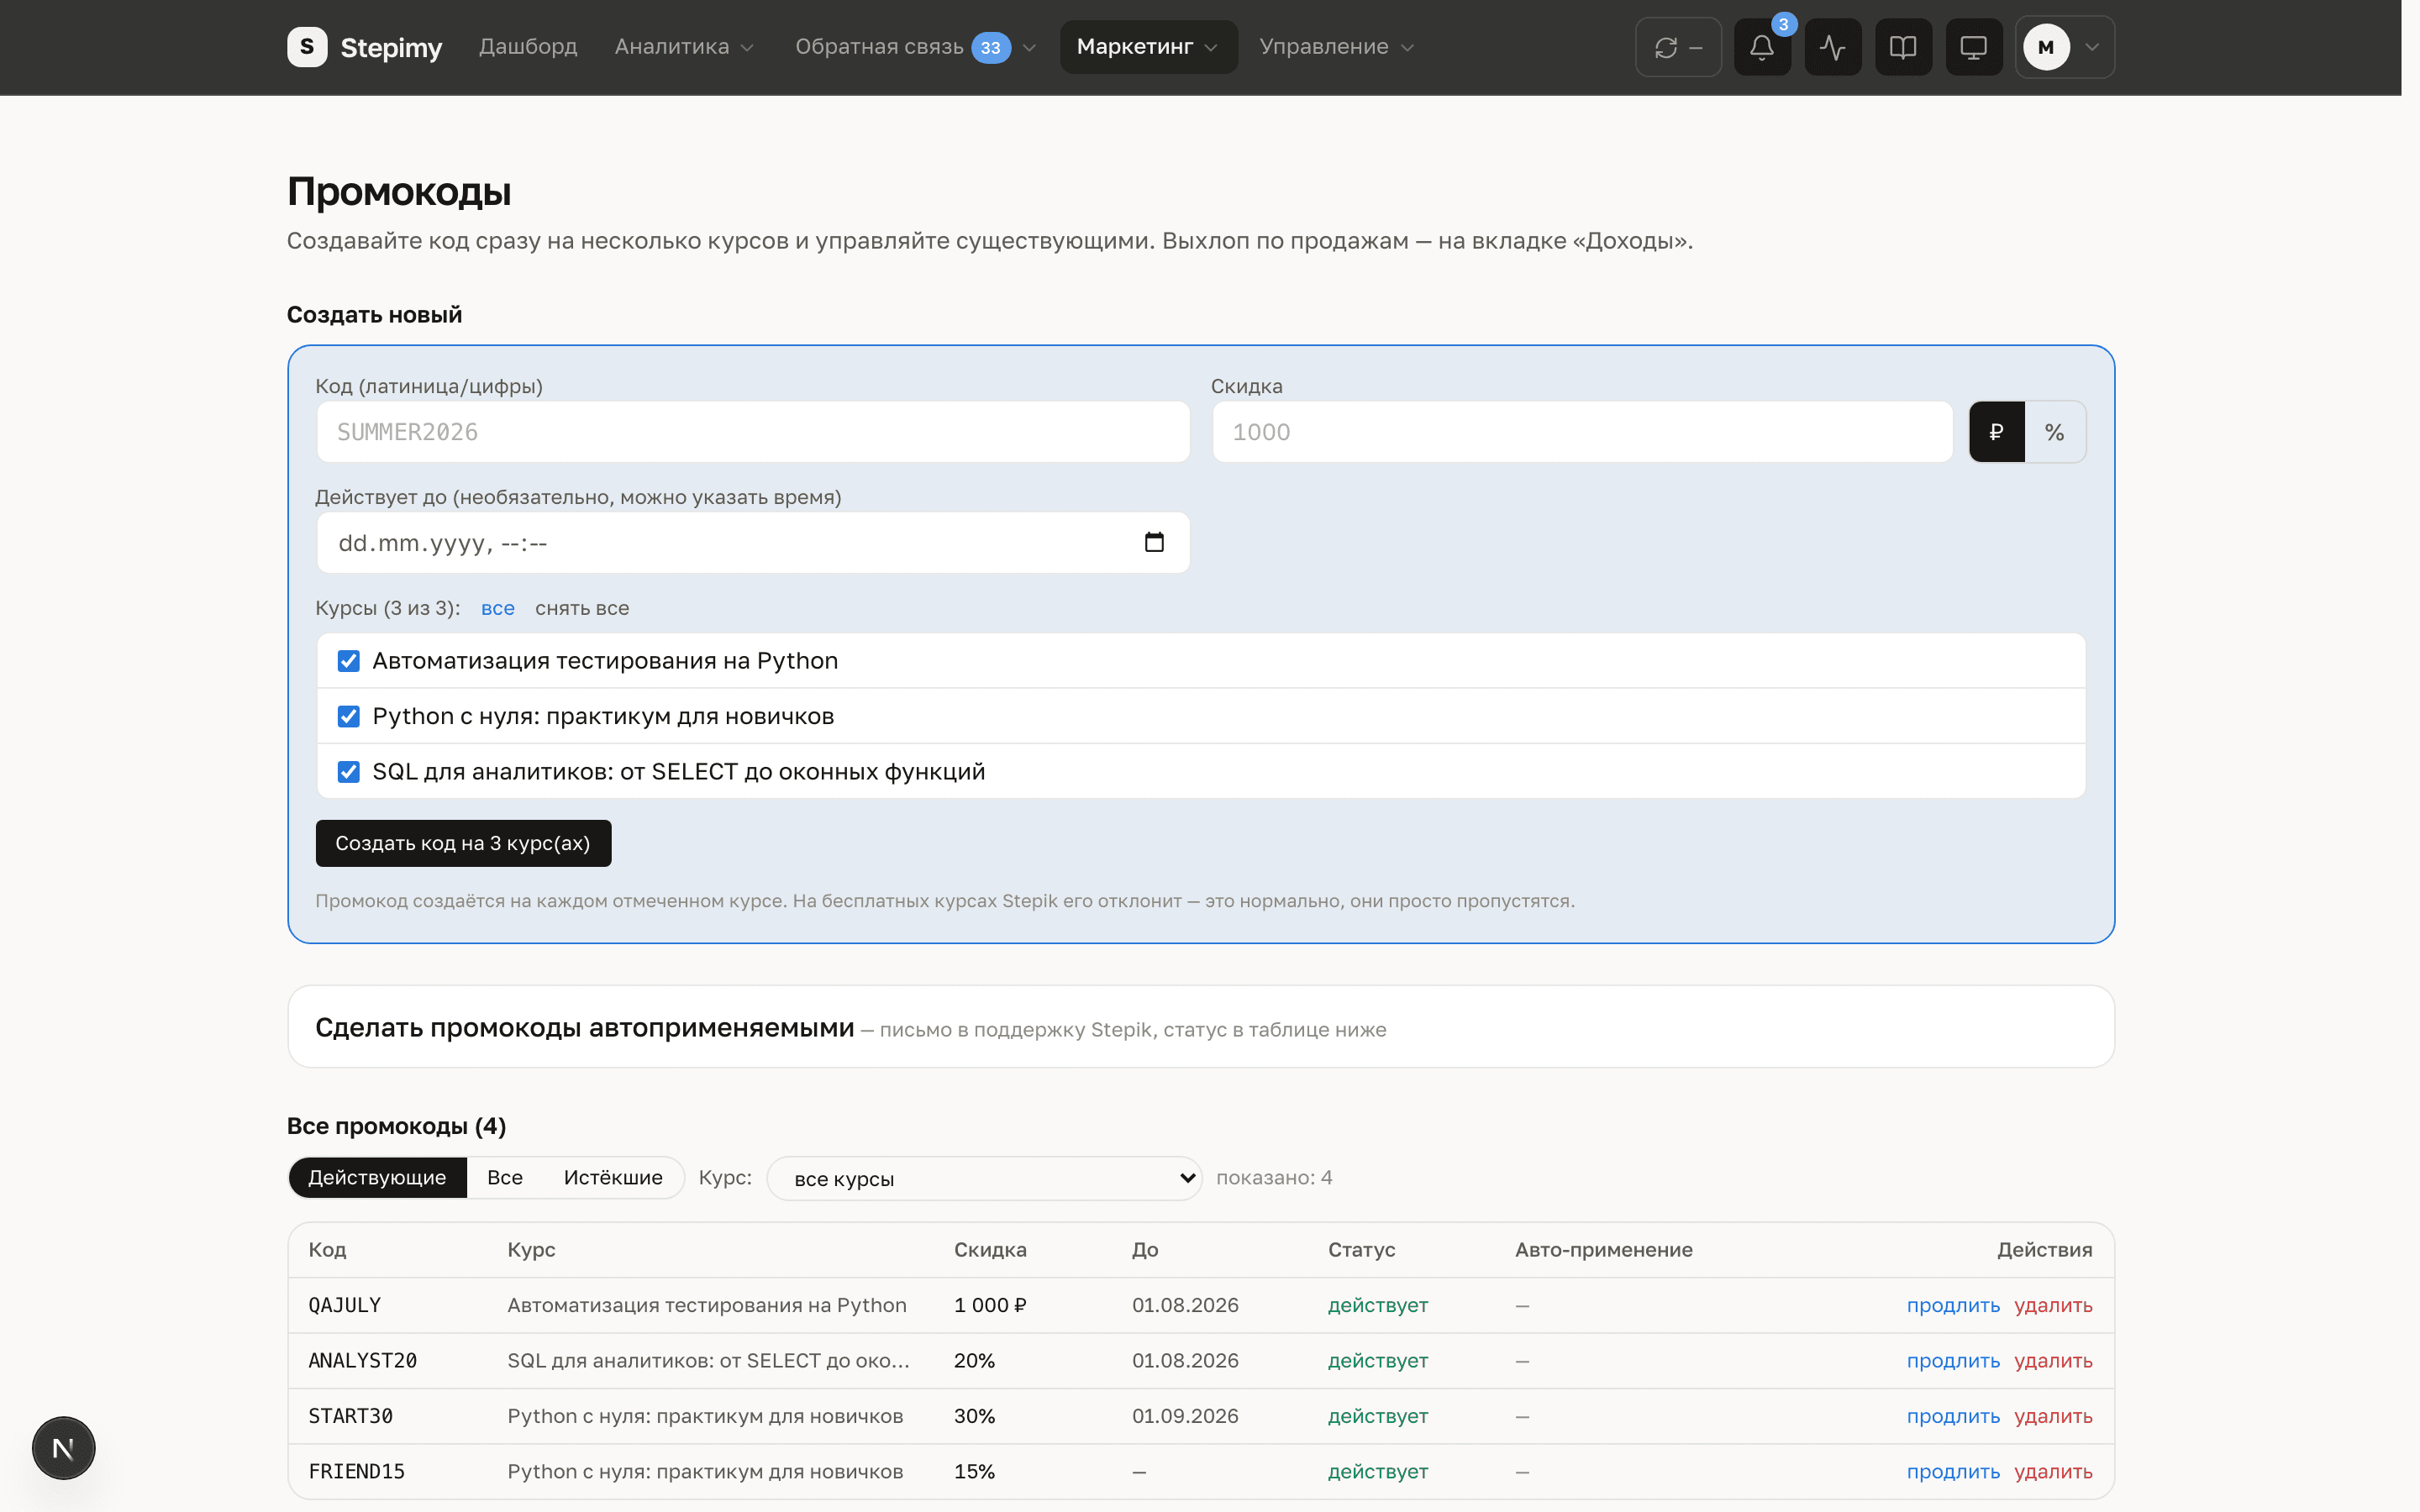Click the Stepimy brand name

click(391, 47)
